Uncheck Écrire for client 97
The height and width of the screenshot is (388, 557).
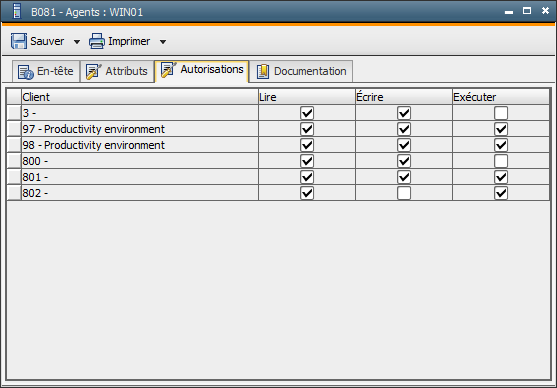click(404, 129)
